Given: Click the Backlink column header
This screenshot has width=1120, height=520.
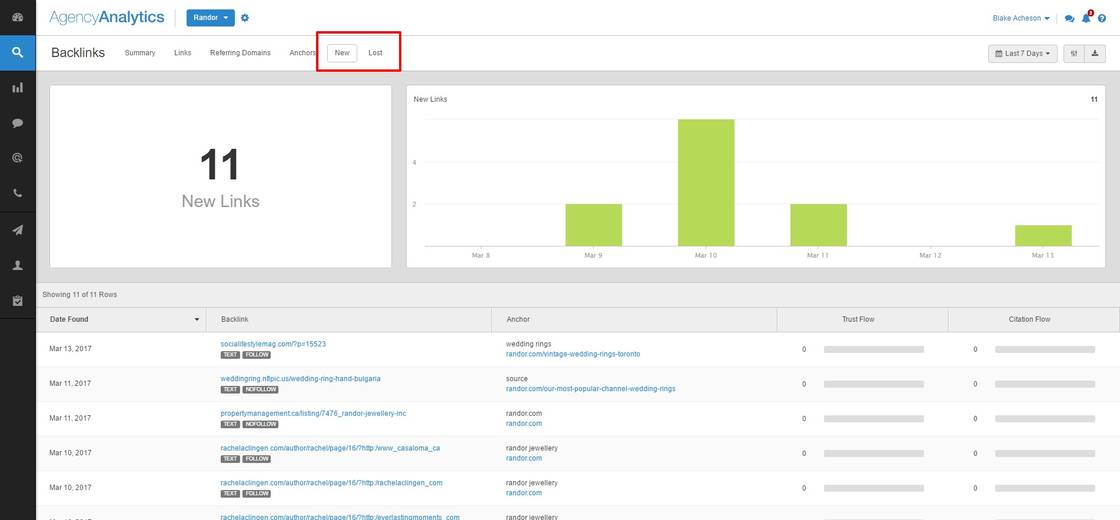Looking at the screenshot, I should coord(349,319).
